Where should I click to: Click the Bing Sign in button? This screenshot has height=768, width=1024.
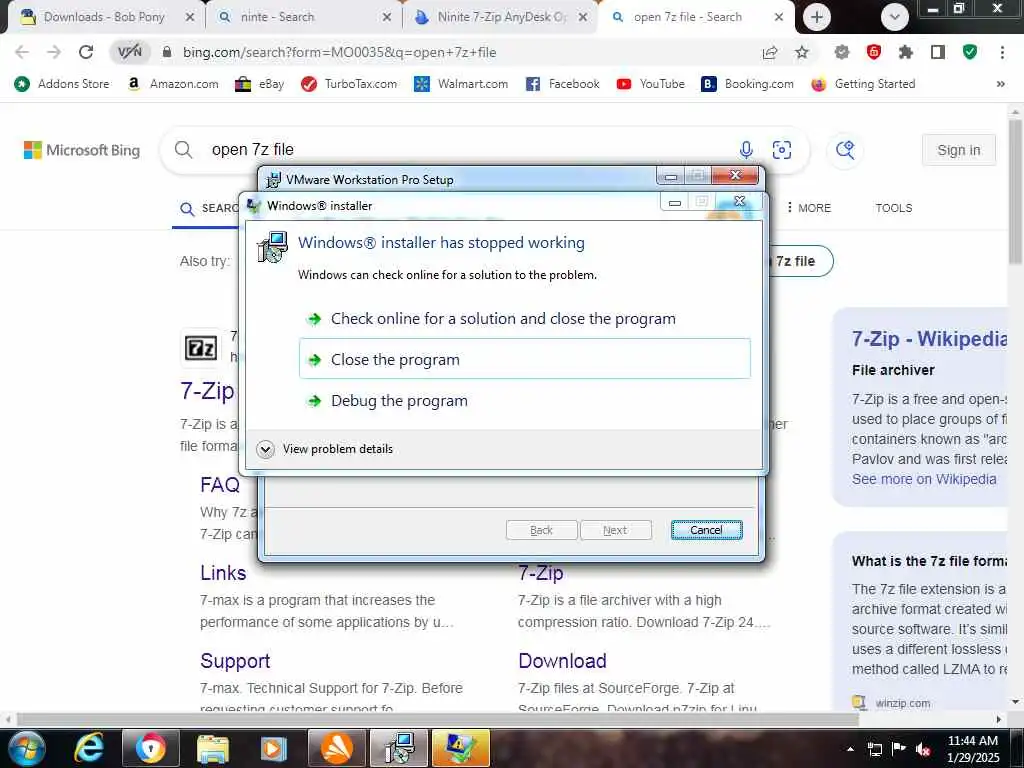959,150
